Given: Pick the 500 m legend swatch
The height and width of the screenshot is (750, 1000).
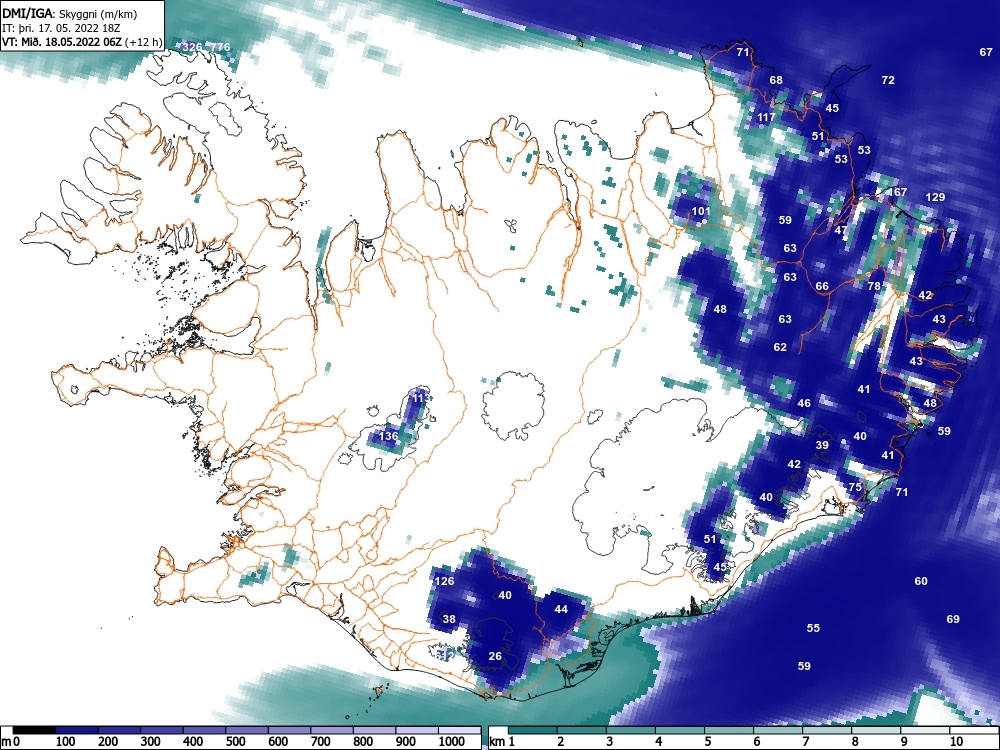Looking at the screenshot, I should [x=247, y=730].
